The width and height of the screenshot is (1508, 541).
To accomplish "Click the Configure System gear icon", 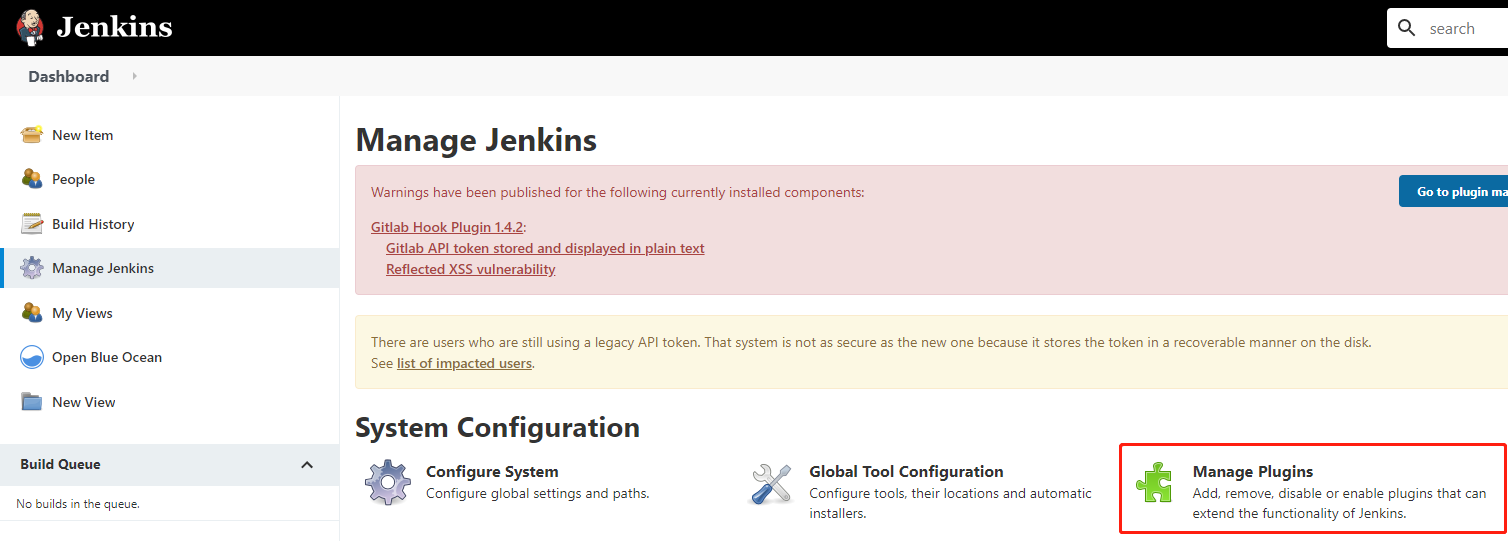I will [x=388, y=483].
